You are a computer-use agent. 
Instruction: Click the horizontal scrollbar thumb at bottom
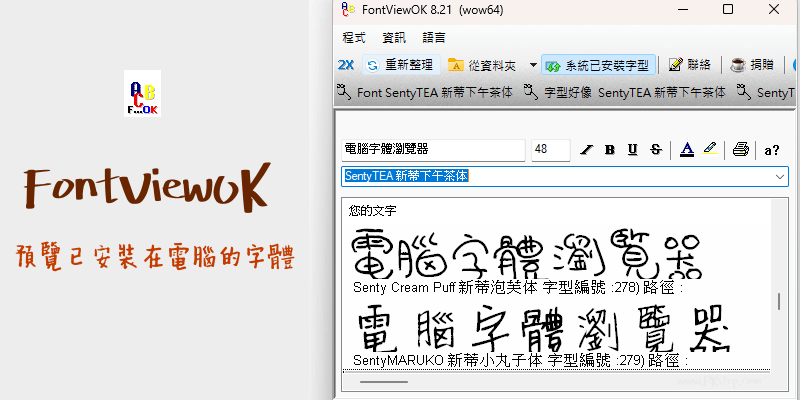pos(384,382)
